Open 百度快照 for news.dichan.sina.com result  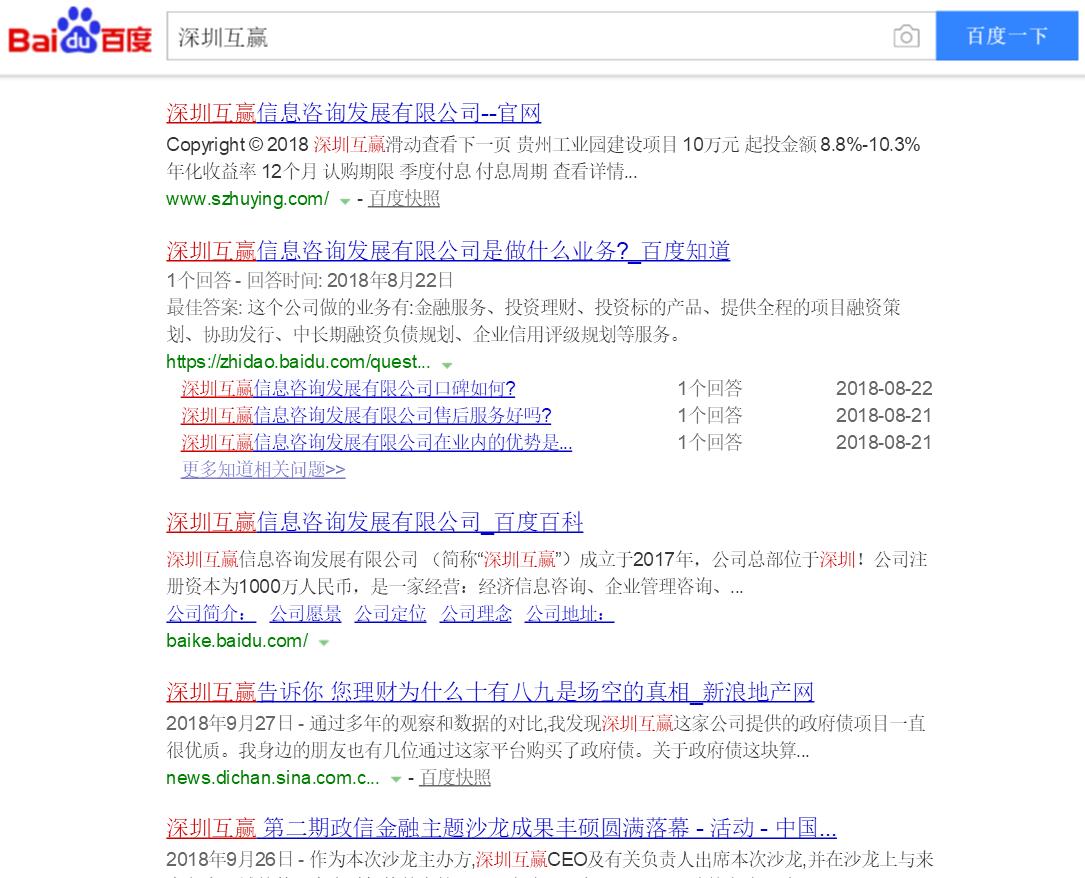point(455,778)
